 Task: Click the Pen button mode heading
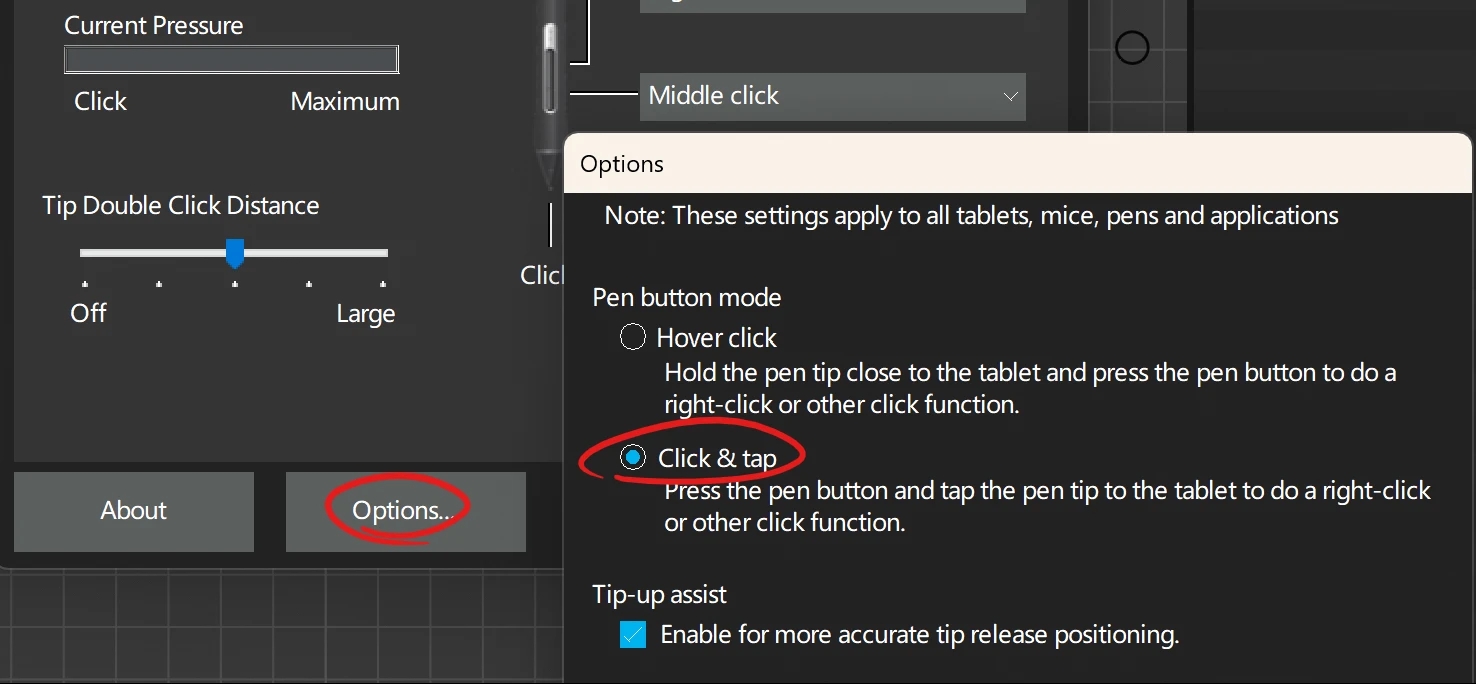pos(687,297)
